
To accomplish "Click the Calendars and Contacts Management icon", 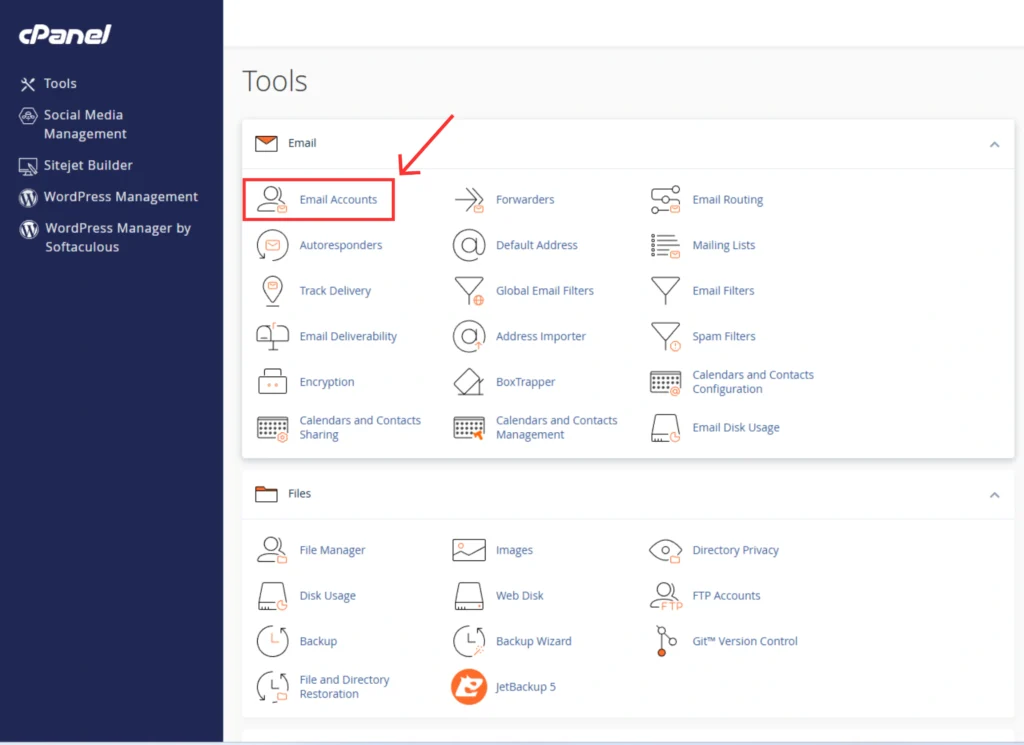I will tap(469, 428).
